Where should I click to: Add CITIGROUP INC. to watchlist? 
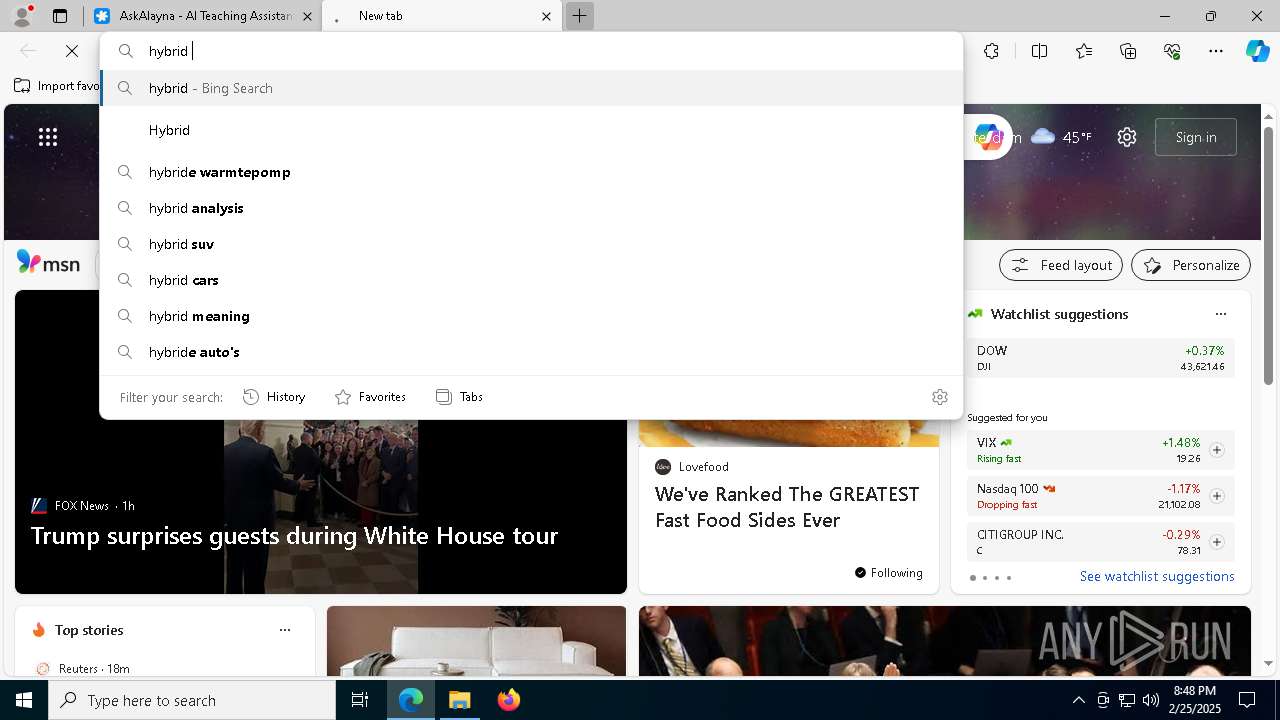pyautogui.click(x=1217, y=542)
